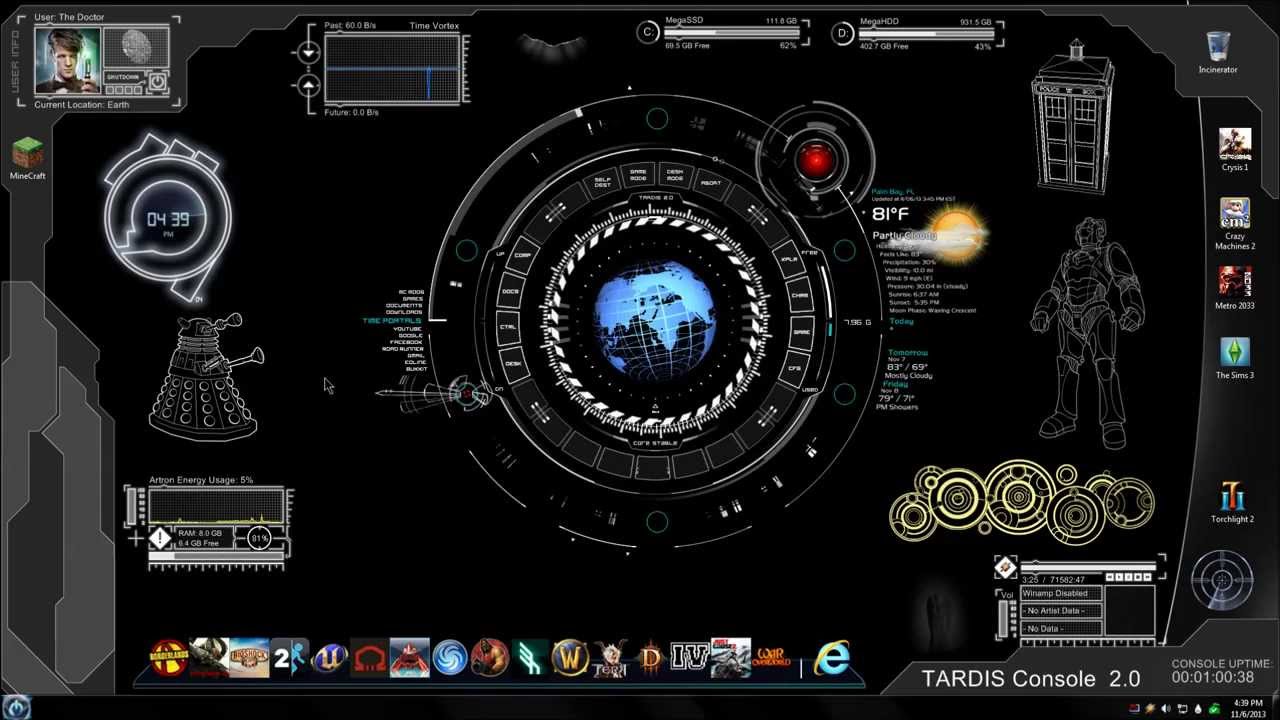1280x720 pixels.
Task: Launch Portal 2 from the dock
Action: (x=289, y=658)
